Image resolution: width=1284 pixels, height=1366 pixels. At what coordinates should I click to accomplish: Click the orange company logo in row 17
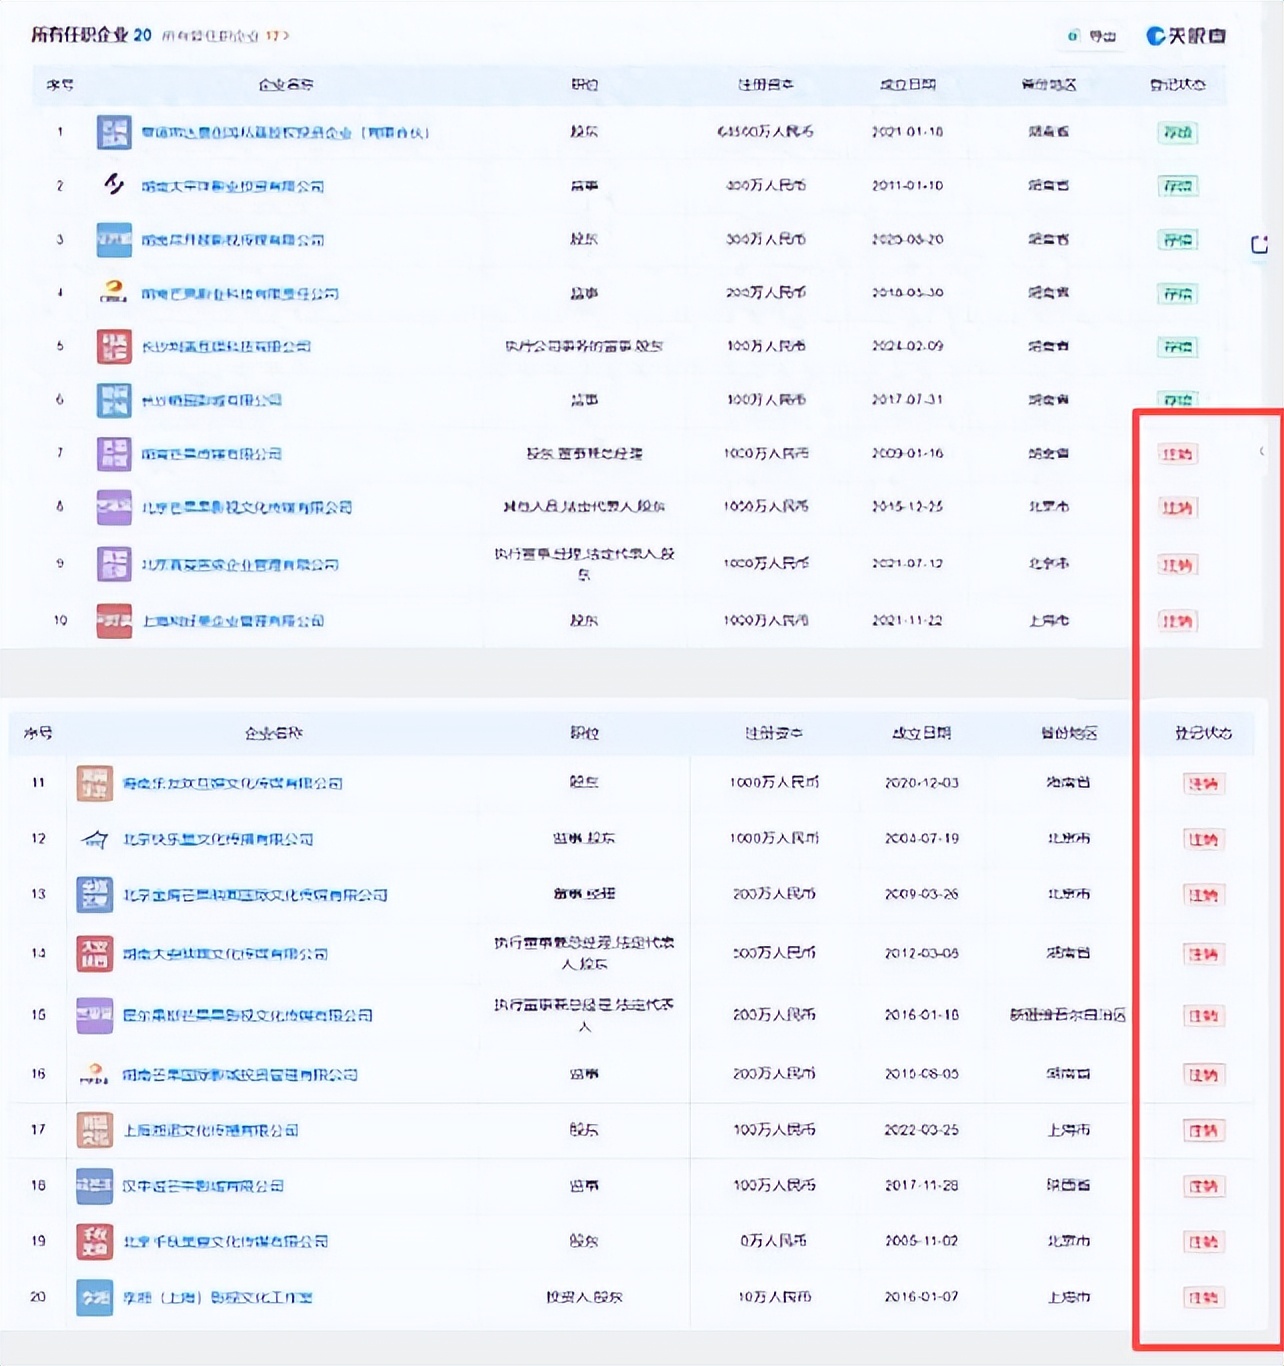[95, 1130]
